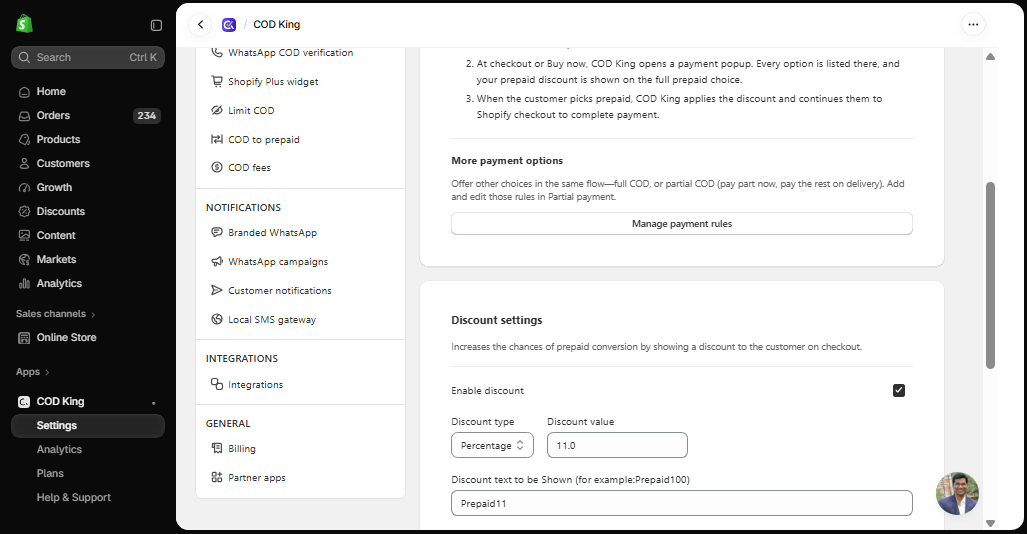Click the Search box in sidebar
This screenshot has height=534, width=1027.
88,58
